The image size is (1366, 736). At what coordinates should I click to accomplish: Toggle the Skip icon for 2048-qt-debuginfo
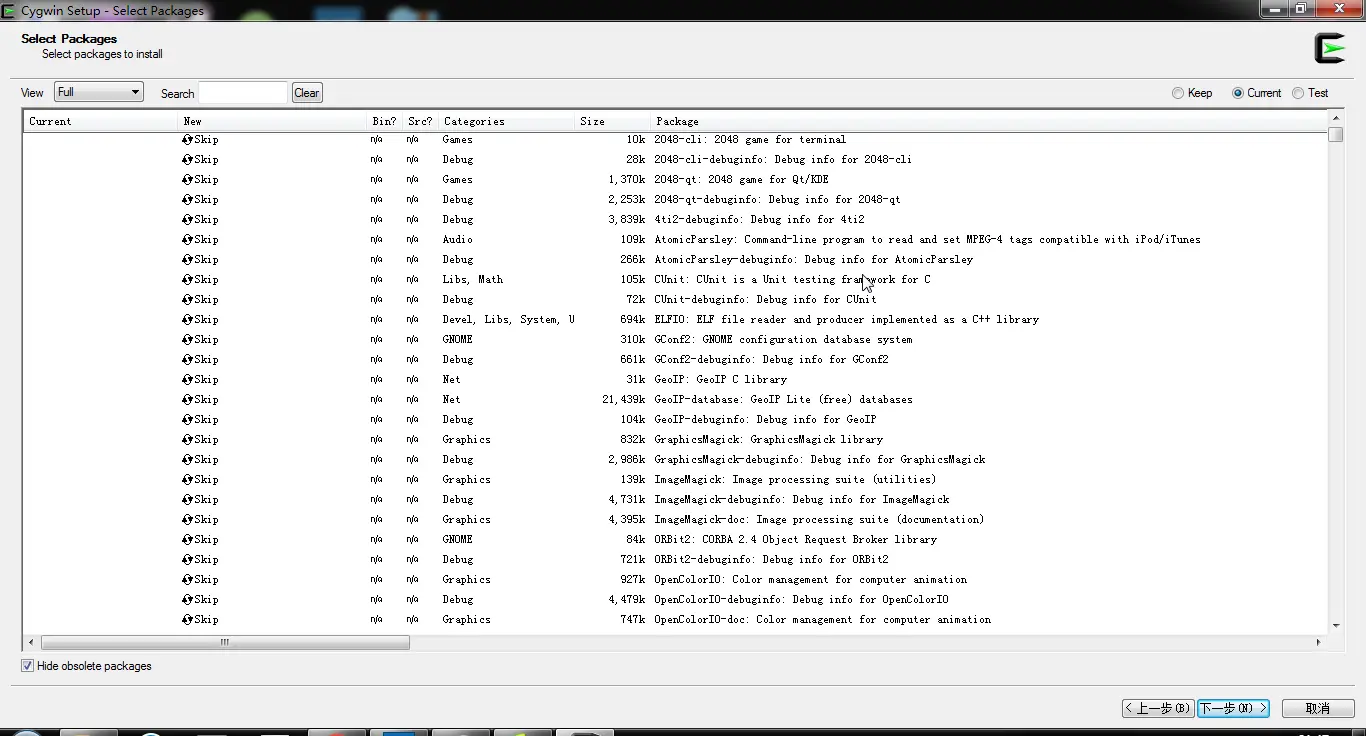[x=187, y=200]
